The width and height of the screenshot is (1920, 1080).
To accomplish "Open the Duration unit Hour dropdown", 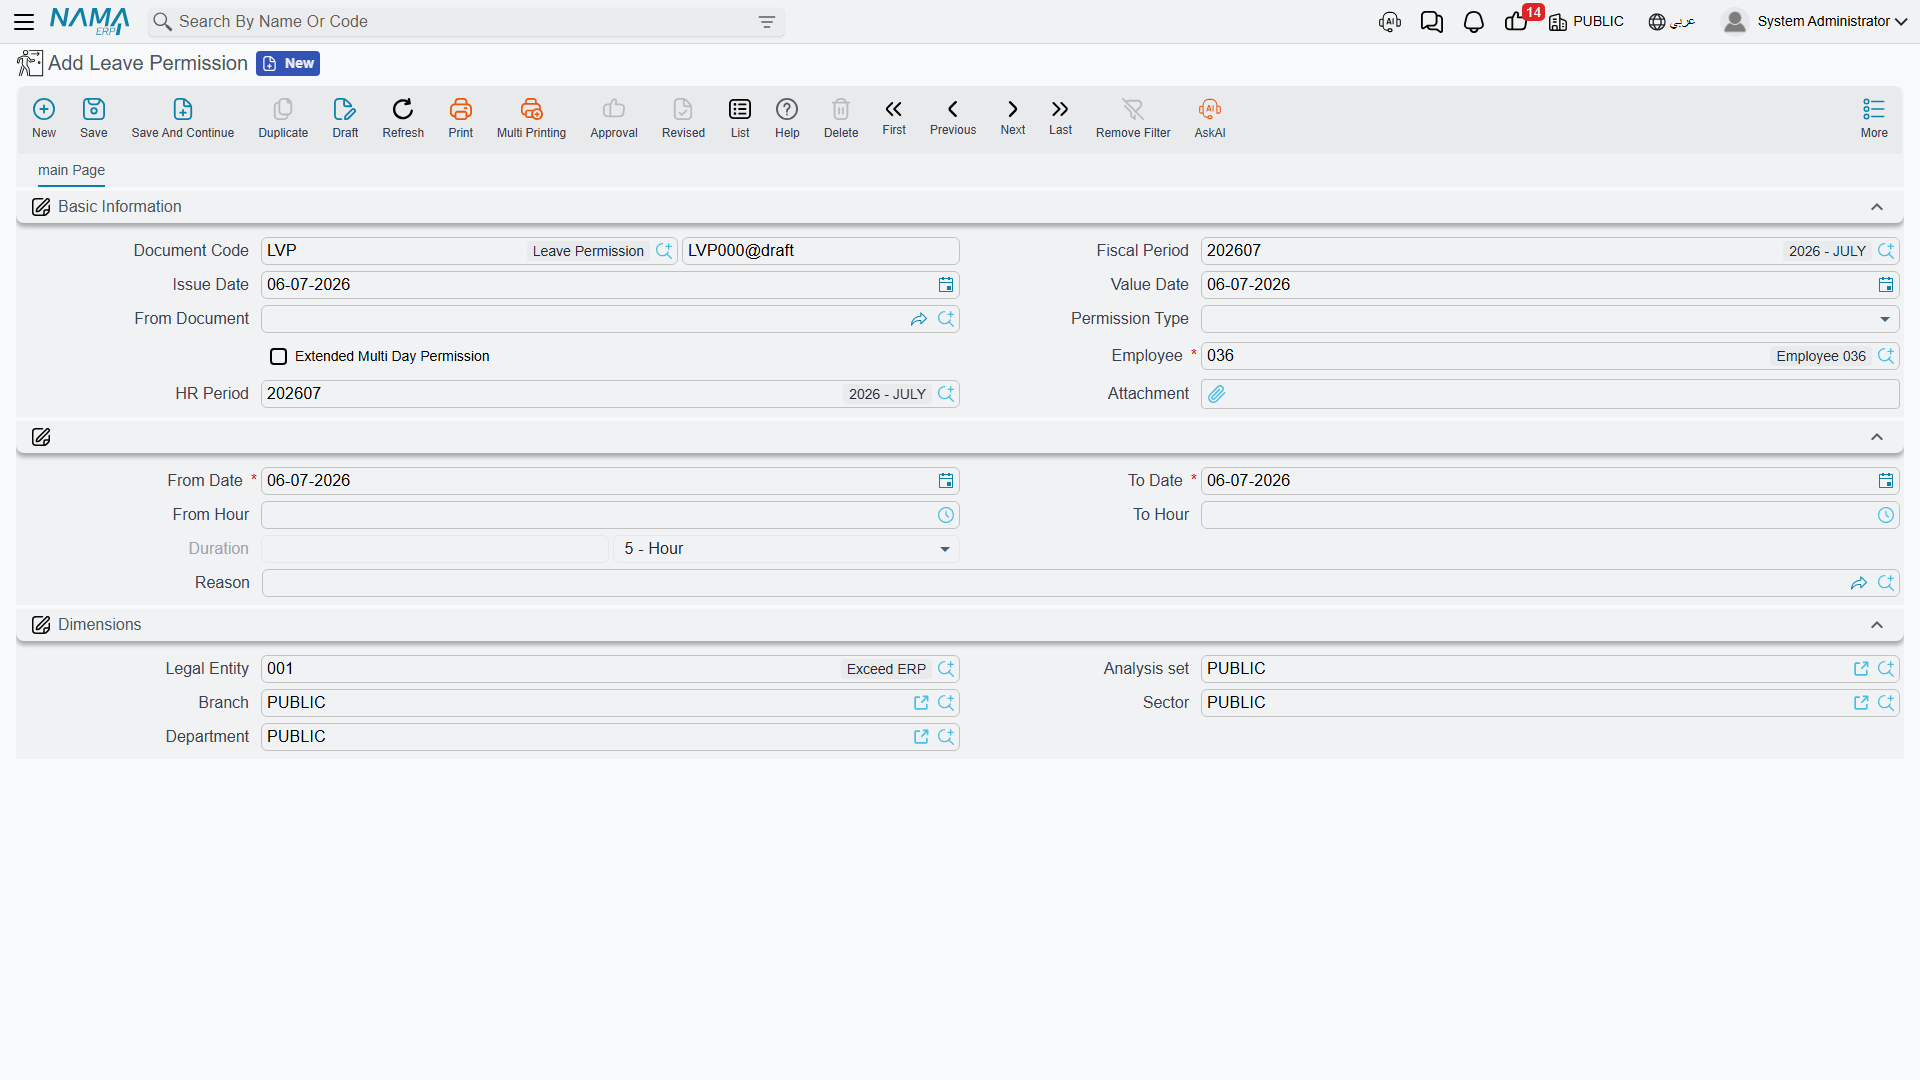I will pyautogui.click(x=786, y=549).
